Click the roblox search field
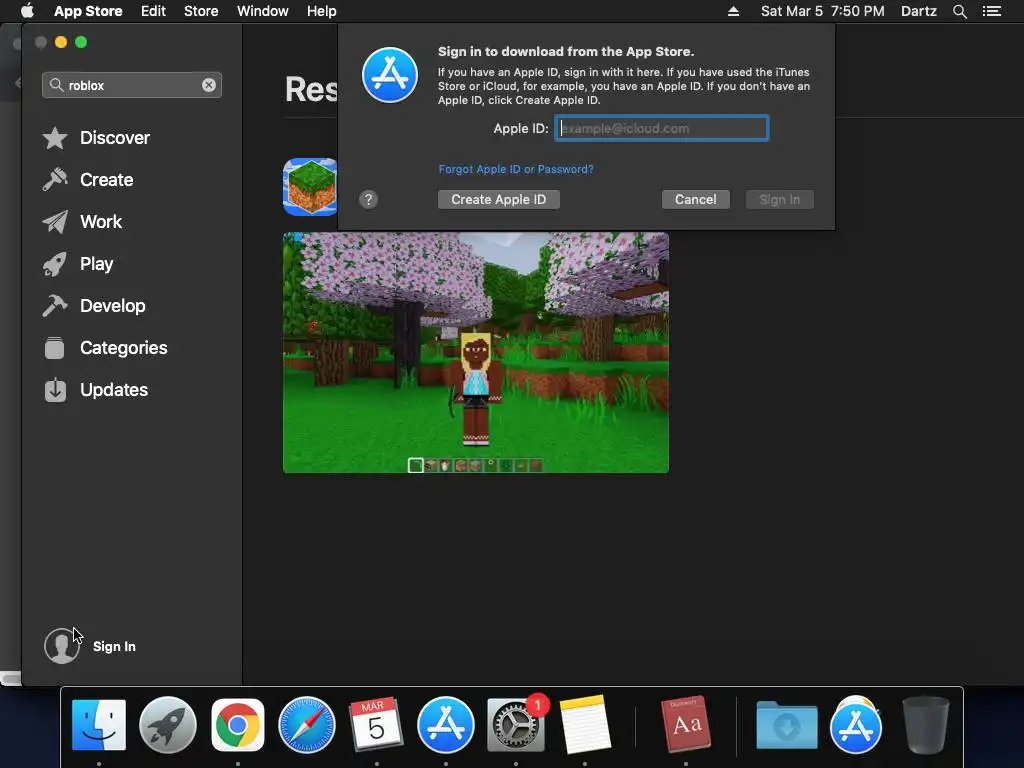1024x768 pixels. (x=132, y=85)
